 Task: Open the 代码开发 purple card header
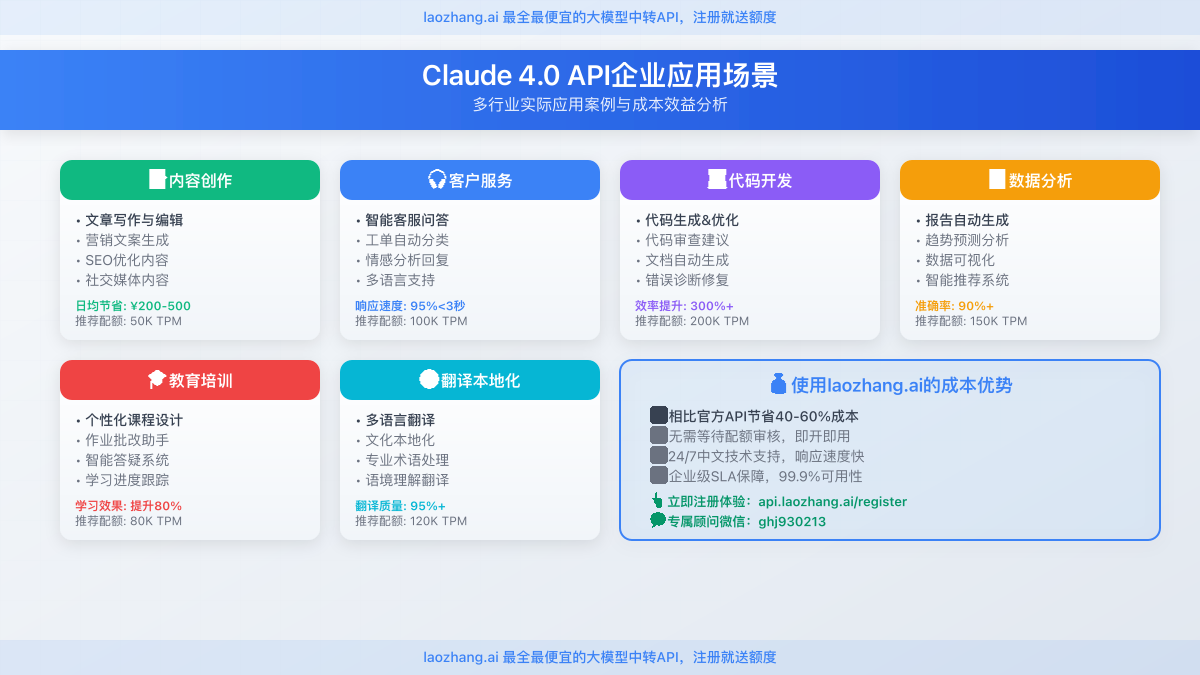tap(750, 180)
